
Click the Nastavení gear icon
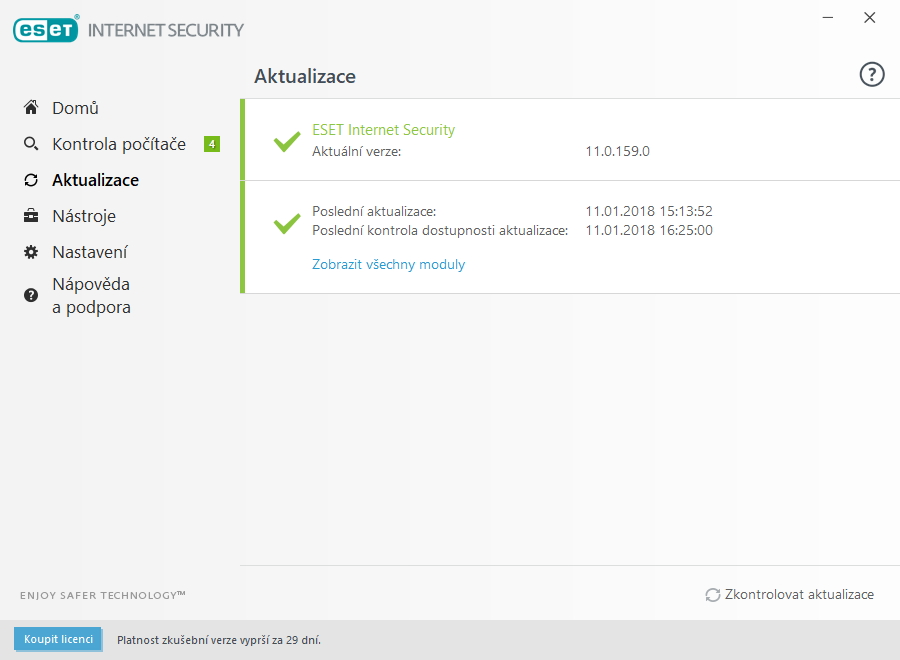[x=31, y=252]
